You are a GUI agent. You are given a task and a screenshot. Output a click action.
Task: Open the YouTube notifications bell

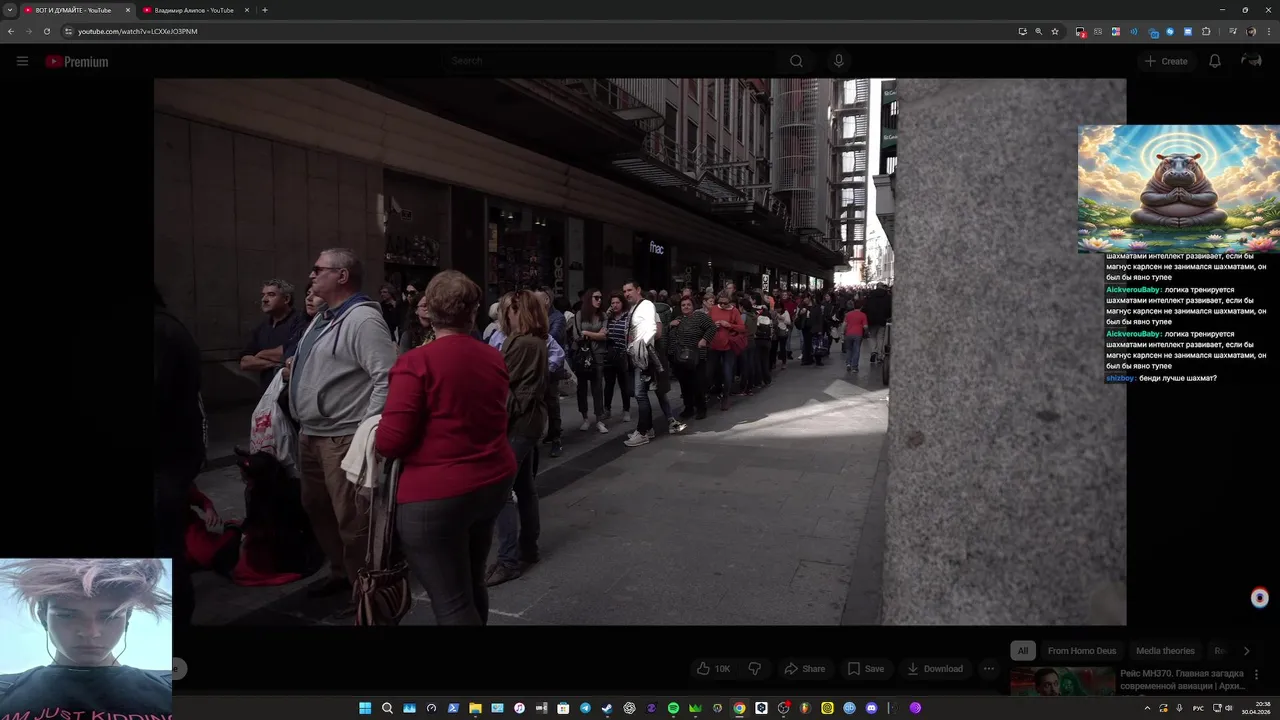1214,61
